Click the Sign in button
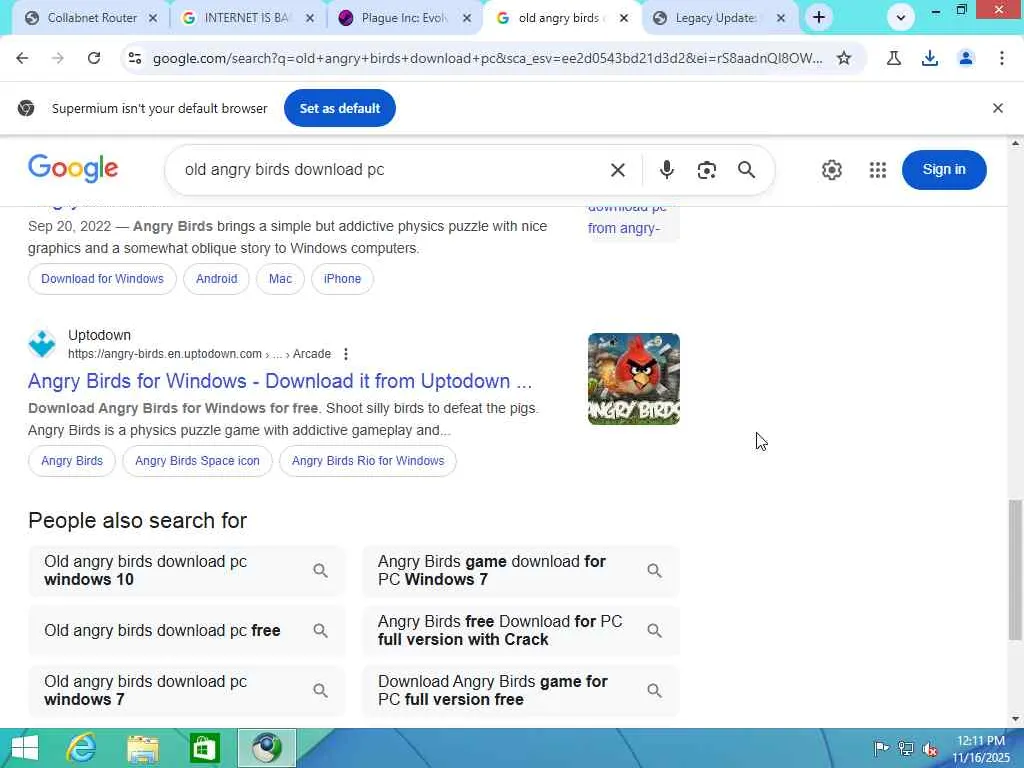Image resolution: width=1024 pixels, height=768 pixels. [x=944, y=170]
